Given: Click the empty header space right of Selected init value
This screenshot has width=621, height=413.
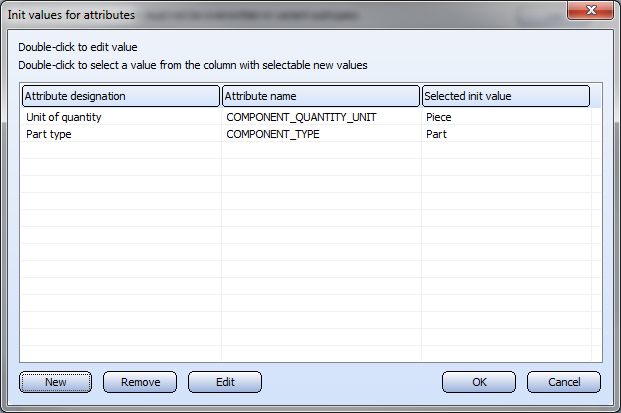Looking at the screenshot, I should (596, 96).
